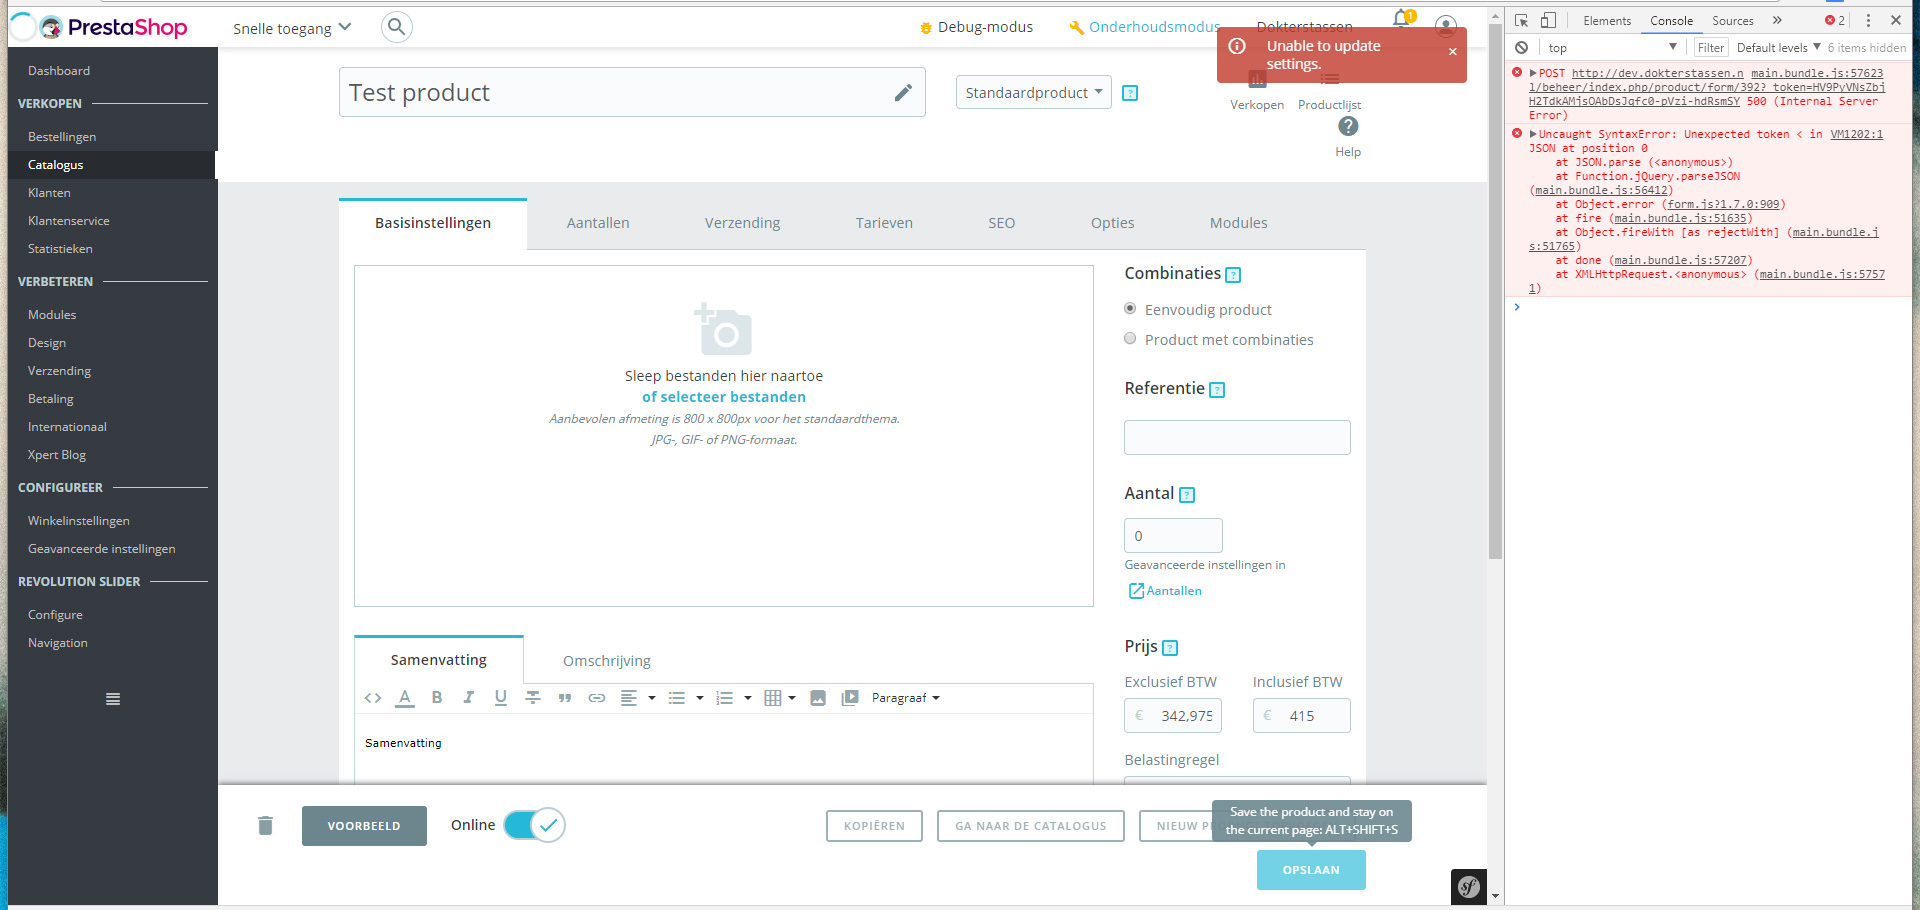Image resolution: width=1920 pixels, height=910 pixels.
Task: Toggle the Online switch
Action: pos(535,825)
